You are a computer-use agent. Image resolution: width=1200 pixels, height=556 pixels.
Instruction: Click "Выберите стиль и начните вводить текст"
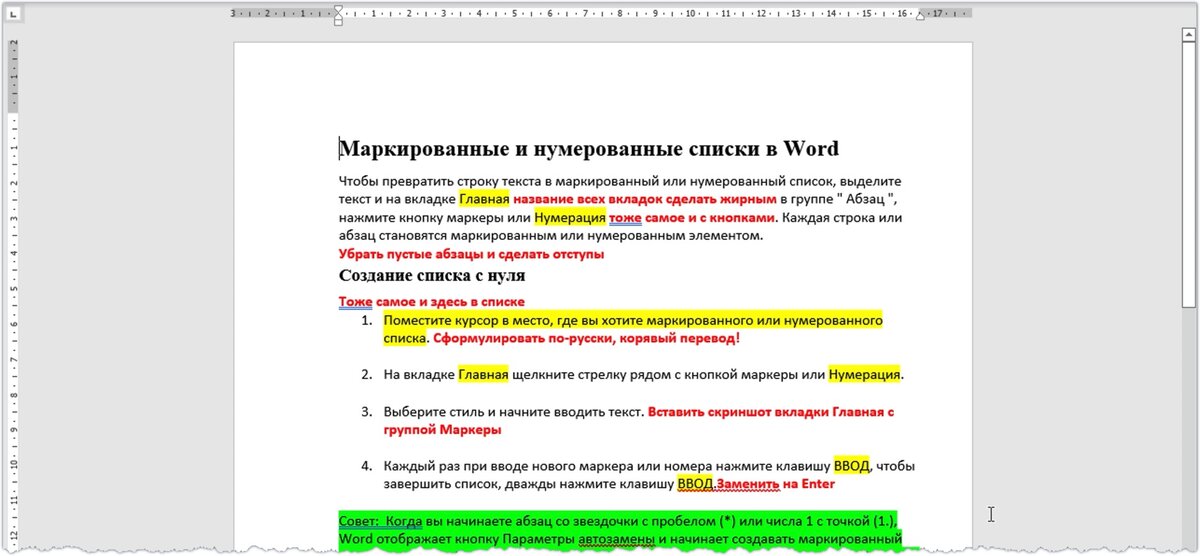tap(513, 412)
